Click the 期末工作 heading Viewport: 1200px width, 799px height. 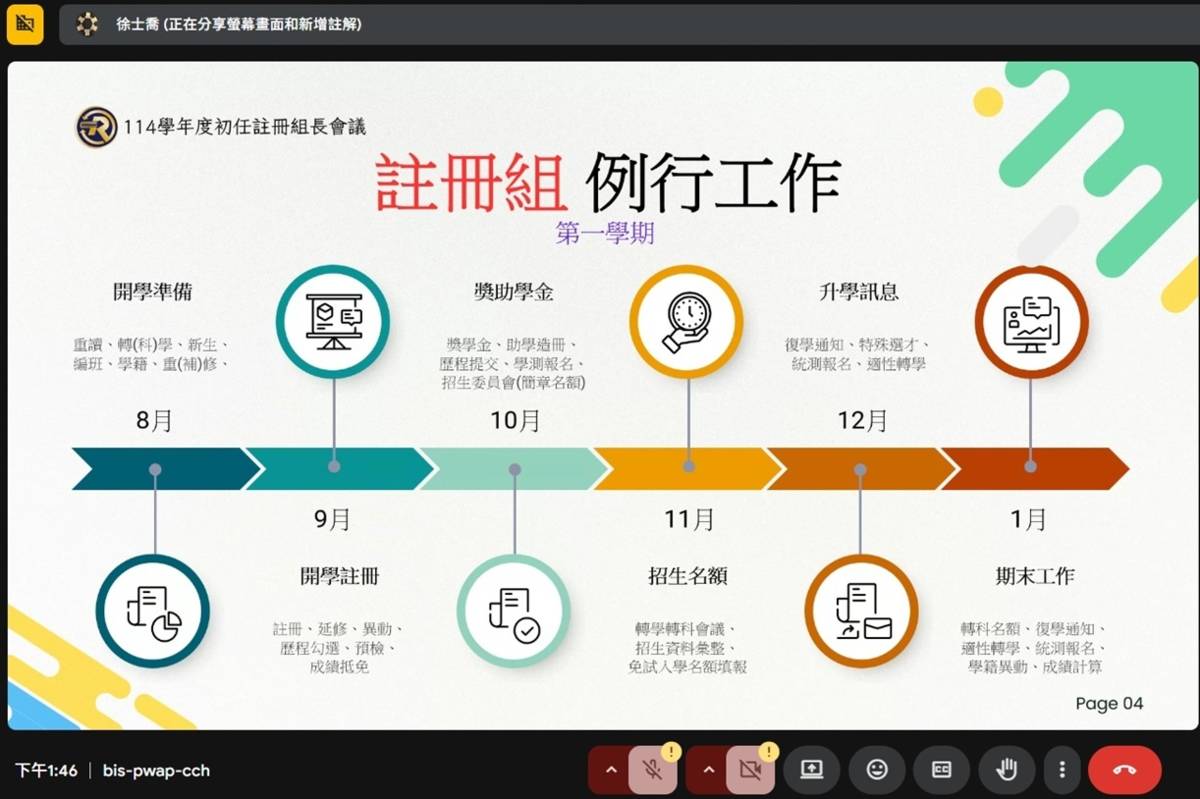pyautogui.click(x=1034, y=576)
